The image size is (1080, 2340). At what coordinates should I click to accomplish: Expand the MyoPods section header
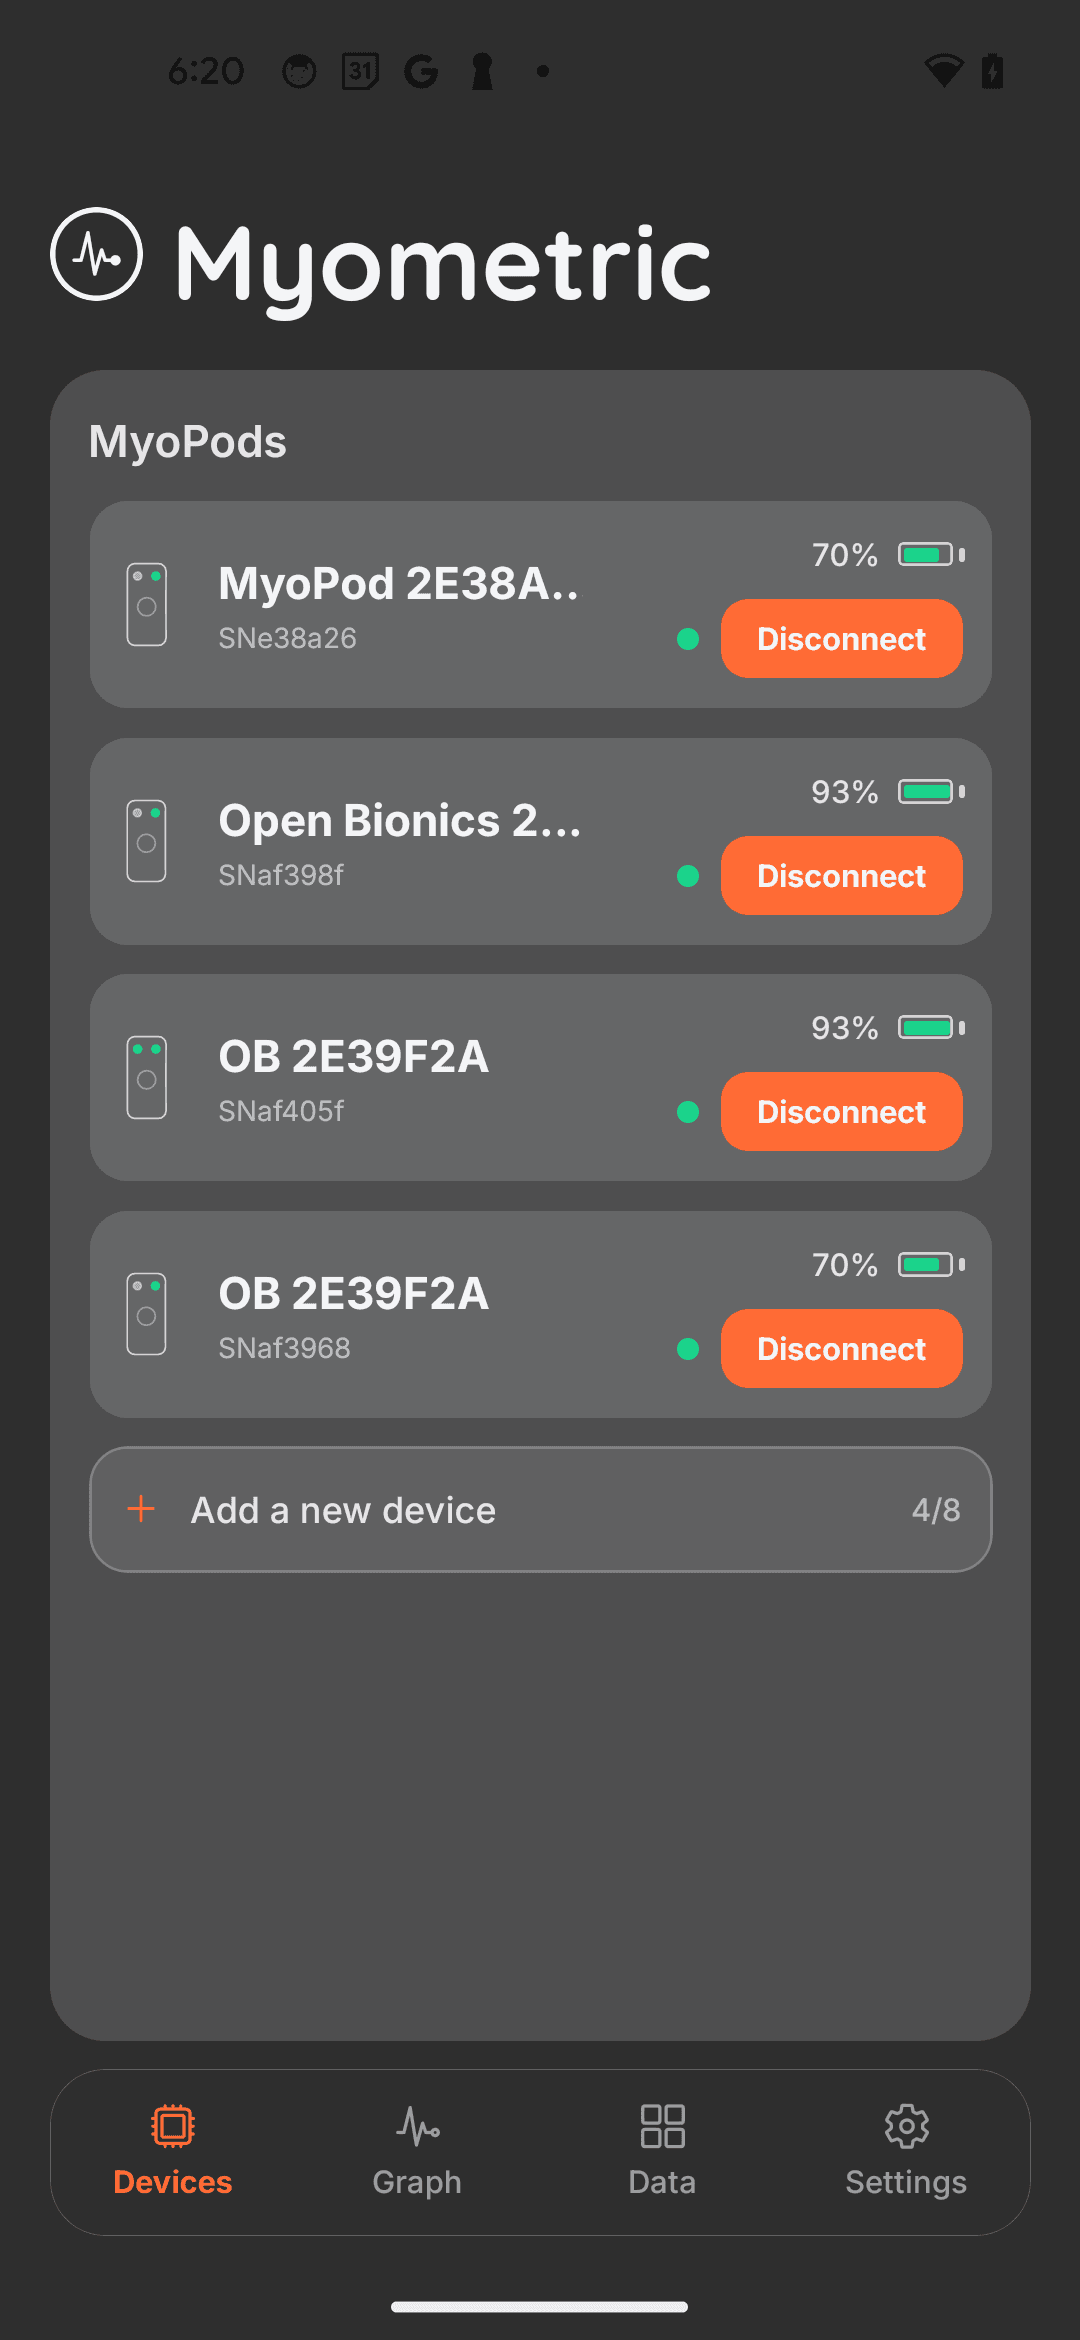[187, 440]
